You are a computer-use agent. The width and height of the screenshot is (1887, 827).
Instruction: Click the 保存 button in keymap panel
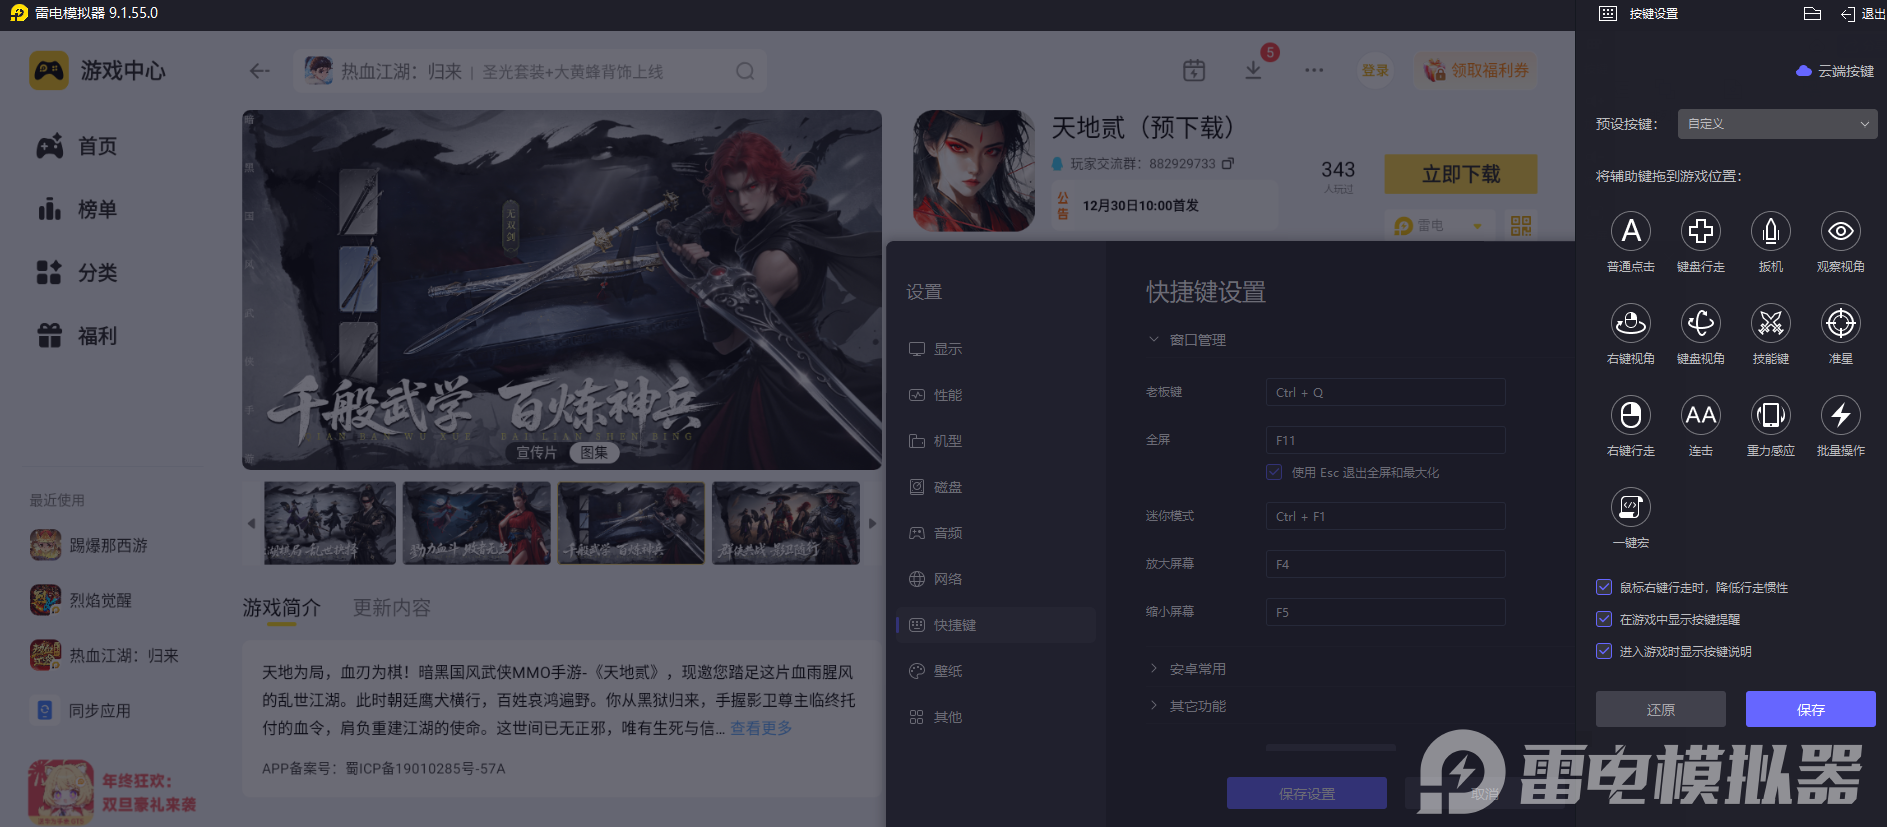point(1811,709)
